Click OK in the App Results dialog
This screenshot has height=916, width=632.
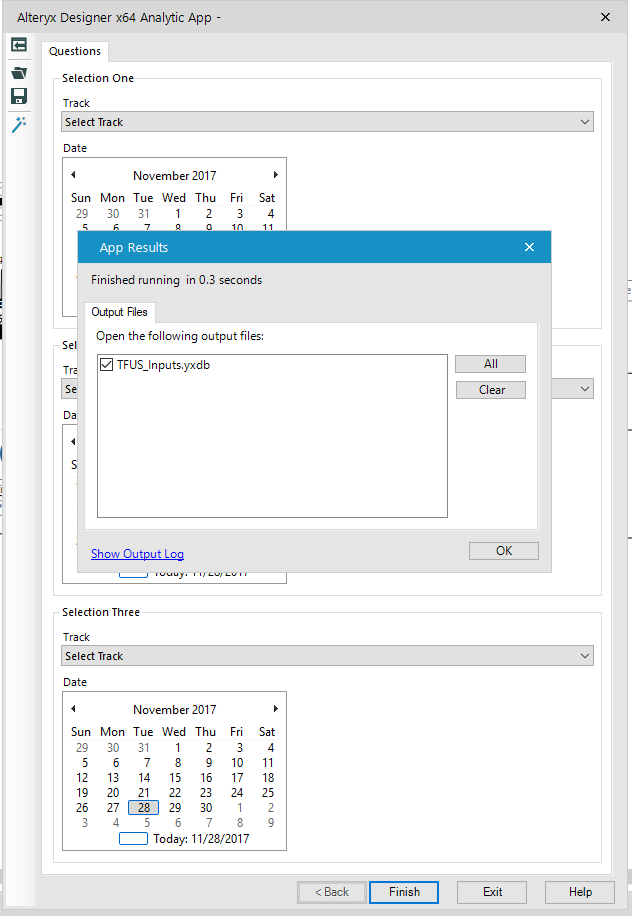[503, 551]
